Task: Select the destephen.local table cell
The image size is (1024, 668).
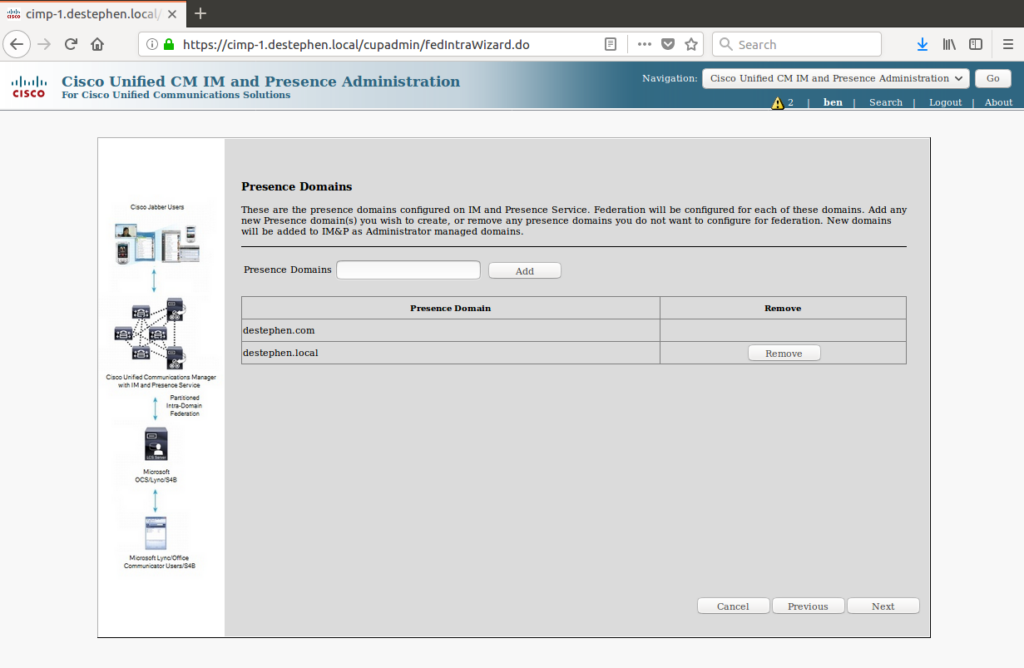Action: tap(451, 353)
